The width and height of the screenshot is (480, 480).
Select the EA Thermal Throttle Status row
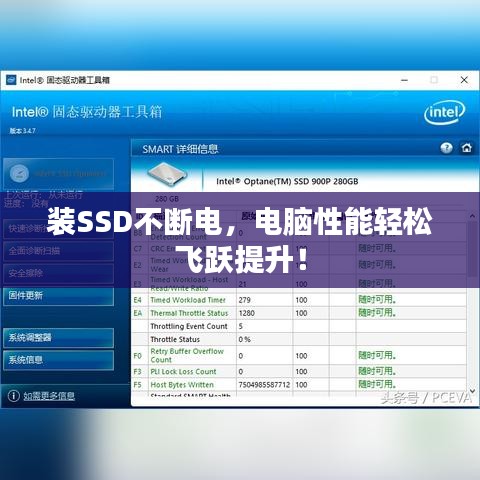click(x=299, y=313)
